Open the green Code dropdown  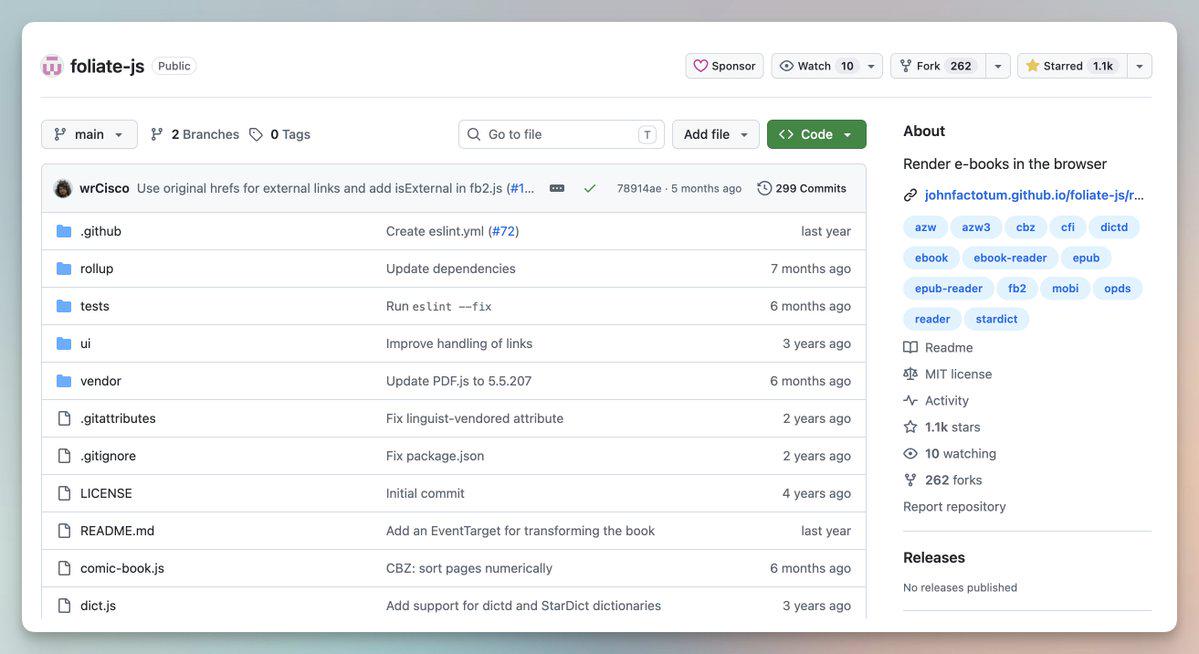coord(817,134)
